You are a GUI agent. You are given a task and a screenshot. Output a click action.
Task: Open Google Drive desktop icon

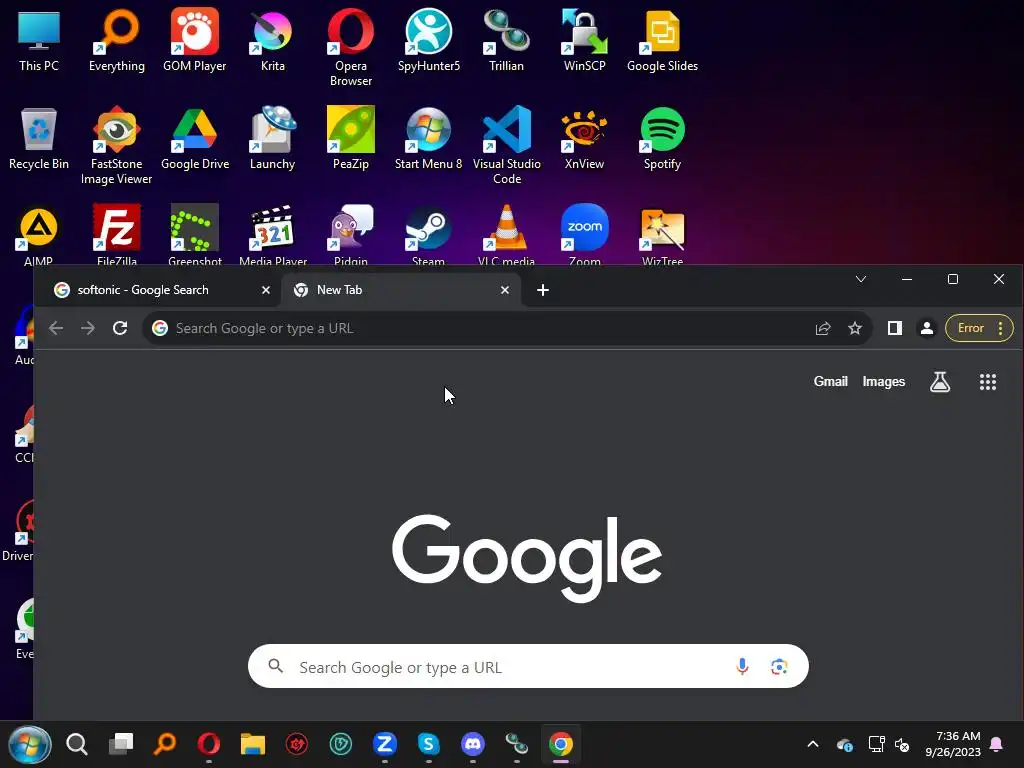pyautogui.click(x=195, y=138)
